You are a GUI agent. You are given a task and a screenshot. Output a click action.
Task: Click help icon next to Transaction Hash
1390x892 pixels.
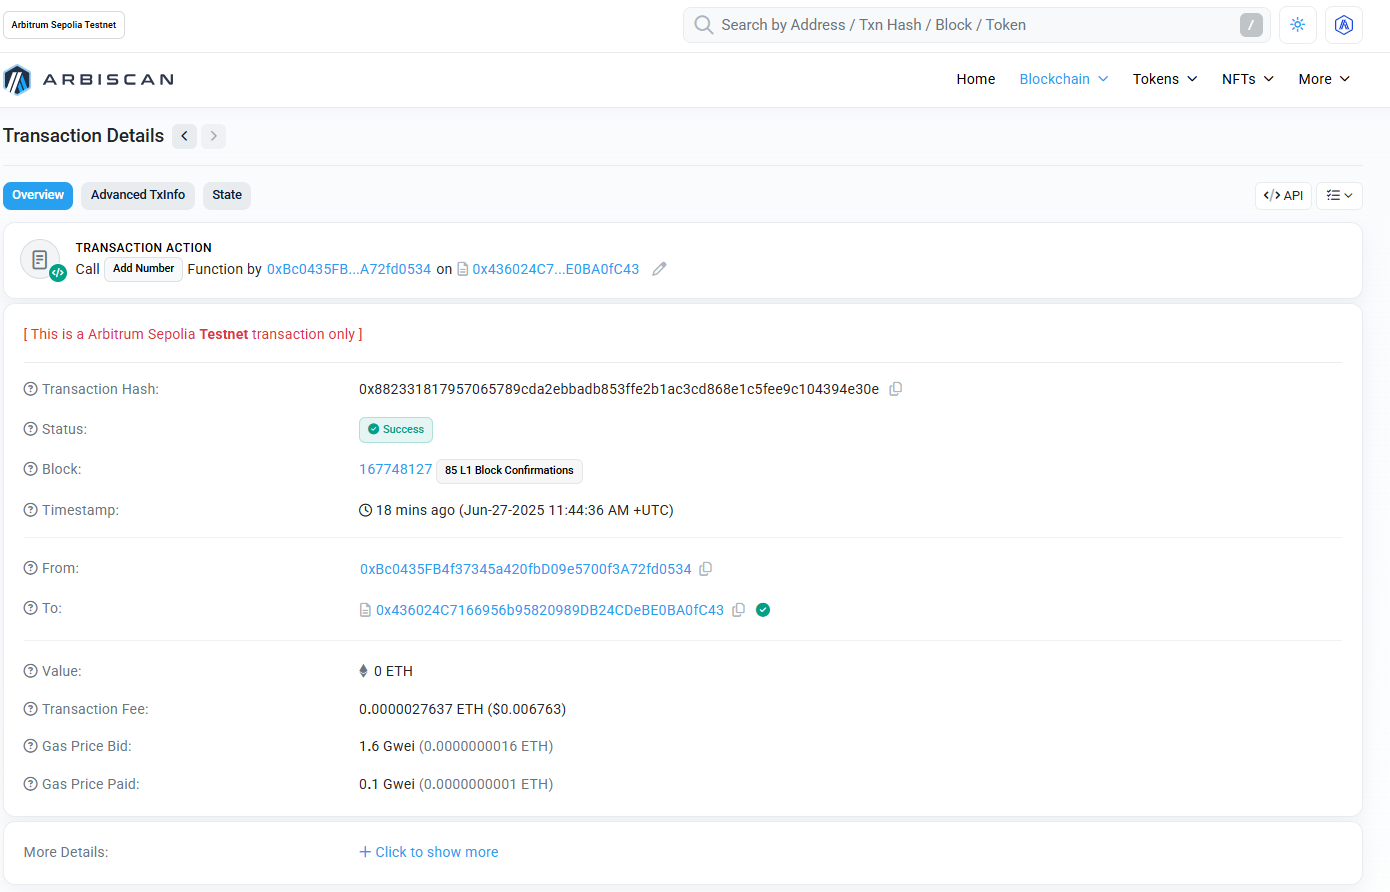pyautogui.click(x=31, y=389)
